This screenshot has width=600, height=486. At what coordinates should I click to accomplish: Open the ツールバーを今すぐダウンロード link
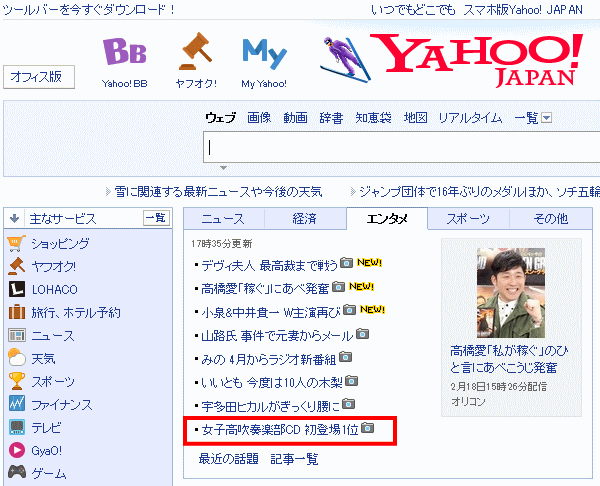coord(89,10)
